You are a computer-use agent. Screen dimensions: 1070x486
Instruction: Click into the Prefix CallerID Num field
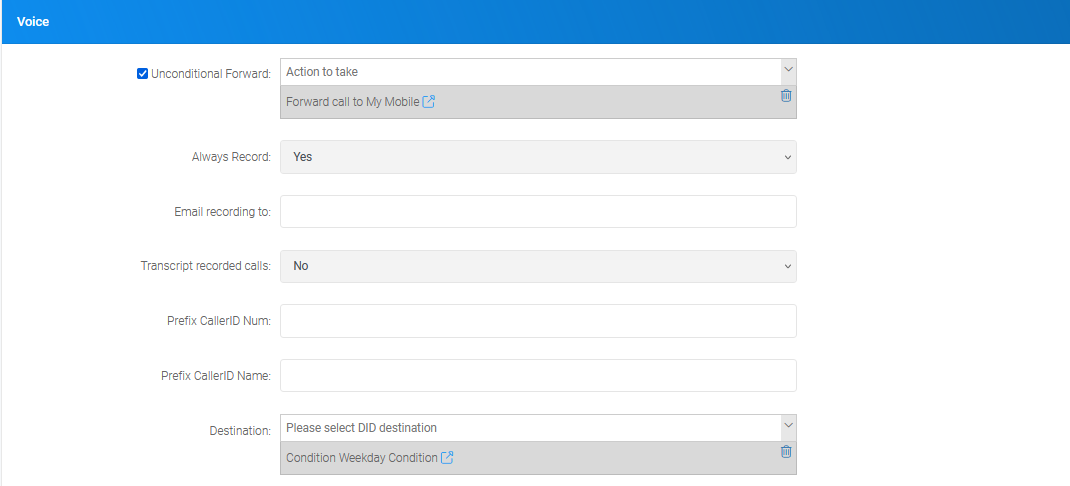(538, 321)
